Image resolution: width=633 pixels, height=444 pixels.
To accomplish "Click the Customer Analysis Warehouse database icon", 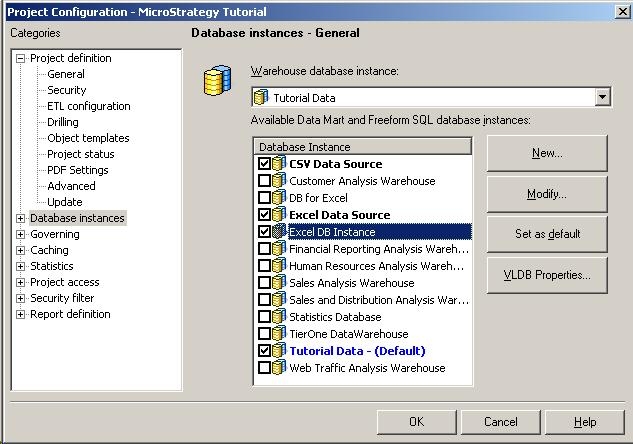I will (279, 181).
